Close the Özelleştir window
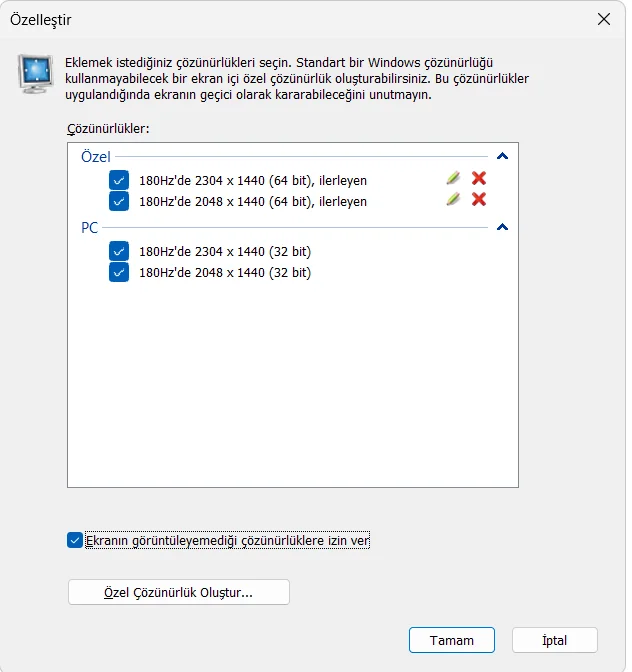 coord(603,19)
